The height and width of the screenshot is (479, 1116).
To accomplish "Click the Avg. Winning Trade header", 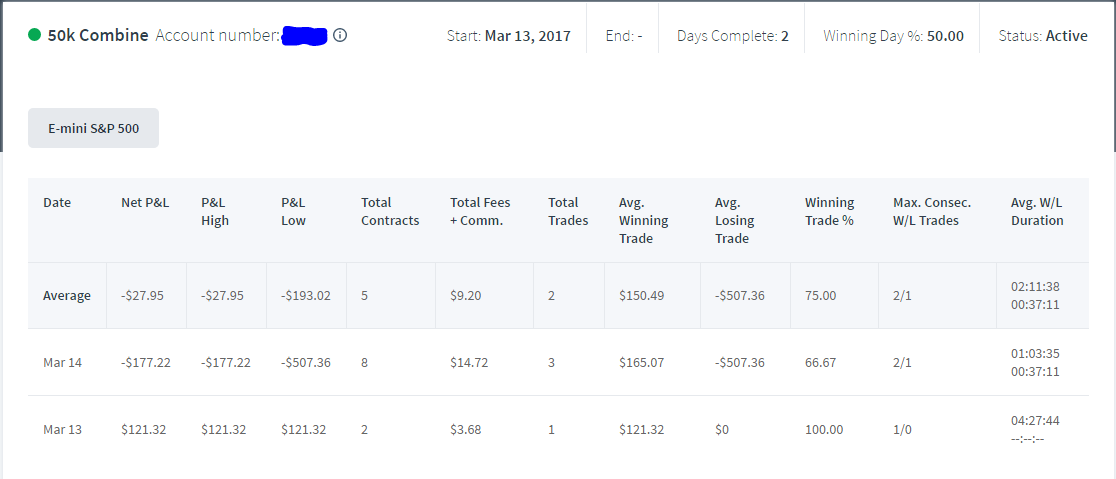I will (643, 221).
